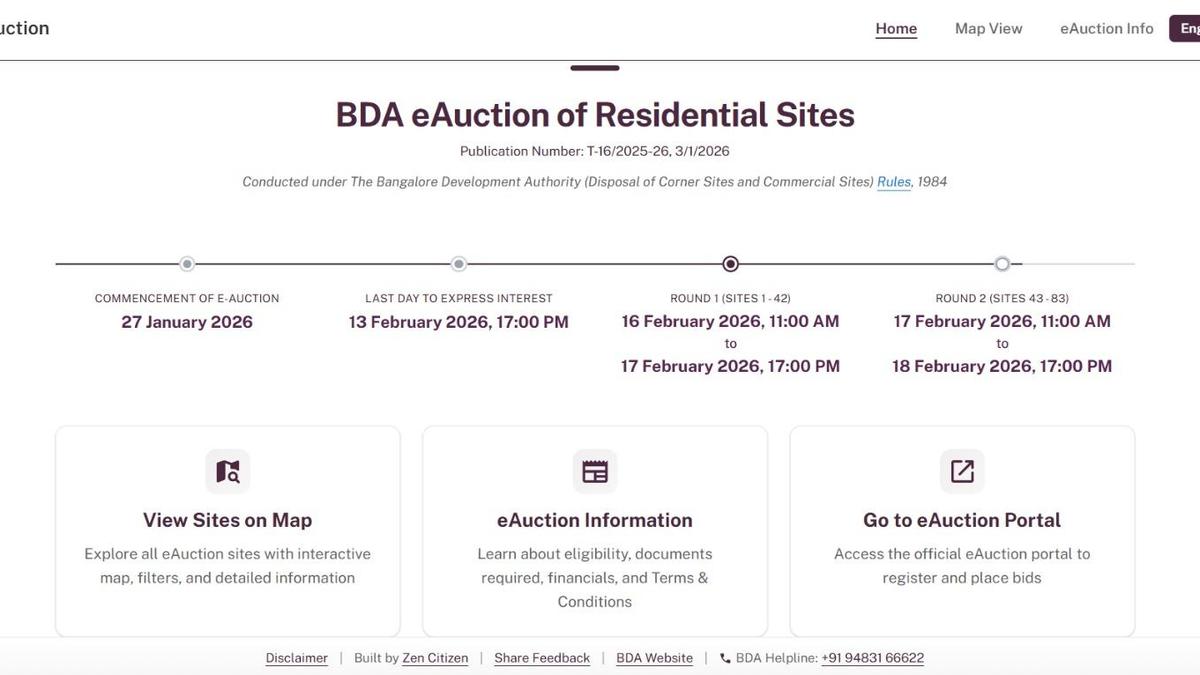Select the Round 2 timeline marker
Viewport: 1200px width, 675px height.
coord(1002,264)
